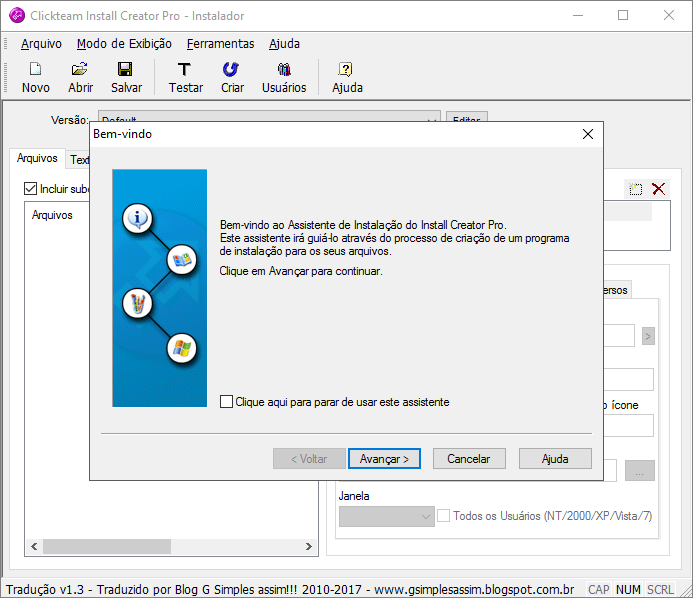Click the Ajuda button in the dialog
The image size is (693, 598).
point(555,459)
